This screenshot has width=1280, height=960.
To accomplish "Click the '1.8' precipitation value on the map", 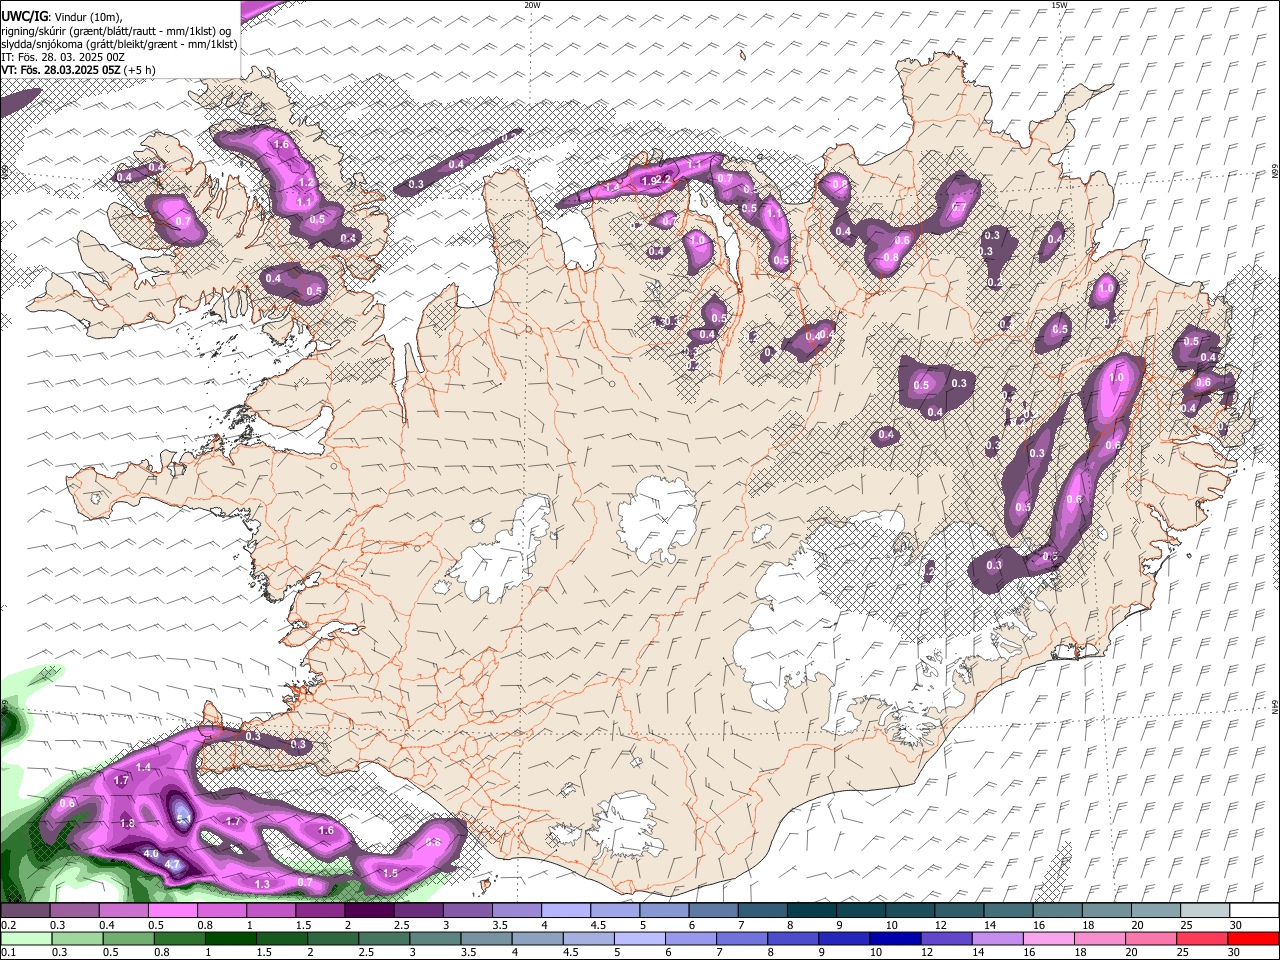I will pos(127,823).
